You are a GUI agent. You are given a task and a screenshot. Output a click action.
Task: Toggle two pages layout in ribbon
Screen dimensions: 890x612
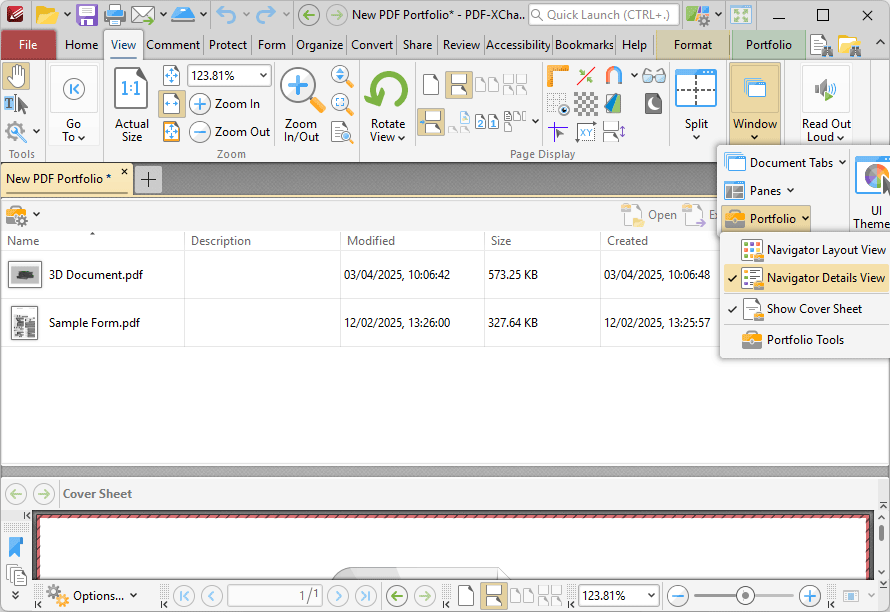point(488,85)
